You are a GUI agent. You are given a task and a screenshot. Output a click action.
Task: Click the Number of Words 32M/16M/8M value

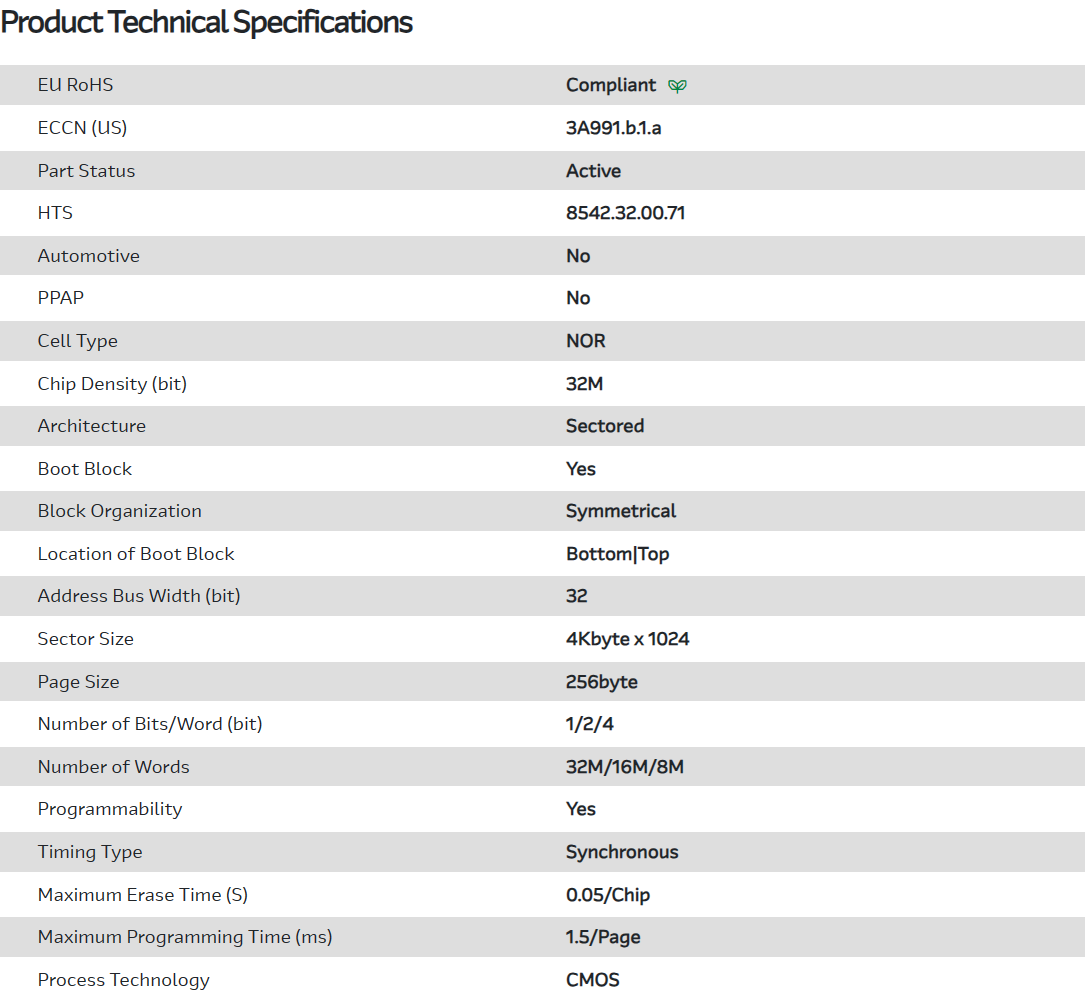click(x=624, y=767)
